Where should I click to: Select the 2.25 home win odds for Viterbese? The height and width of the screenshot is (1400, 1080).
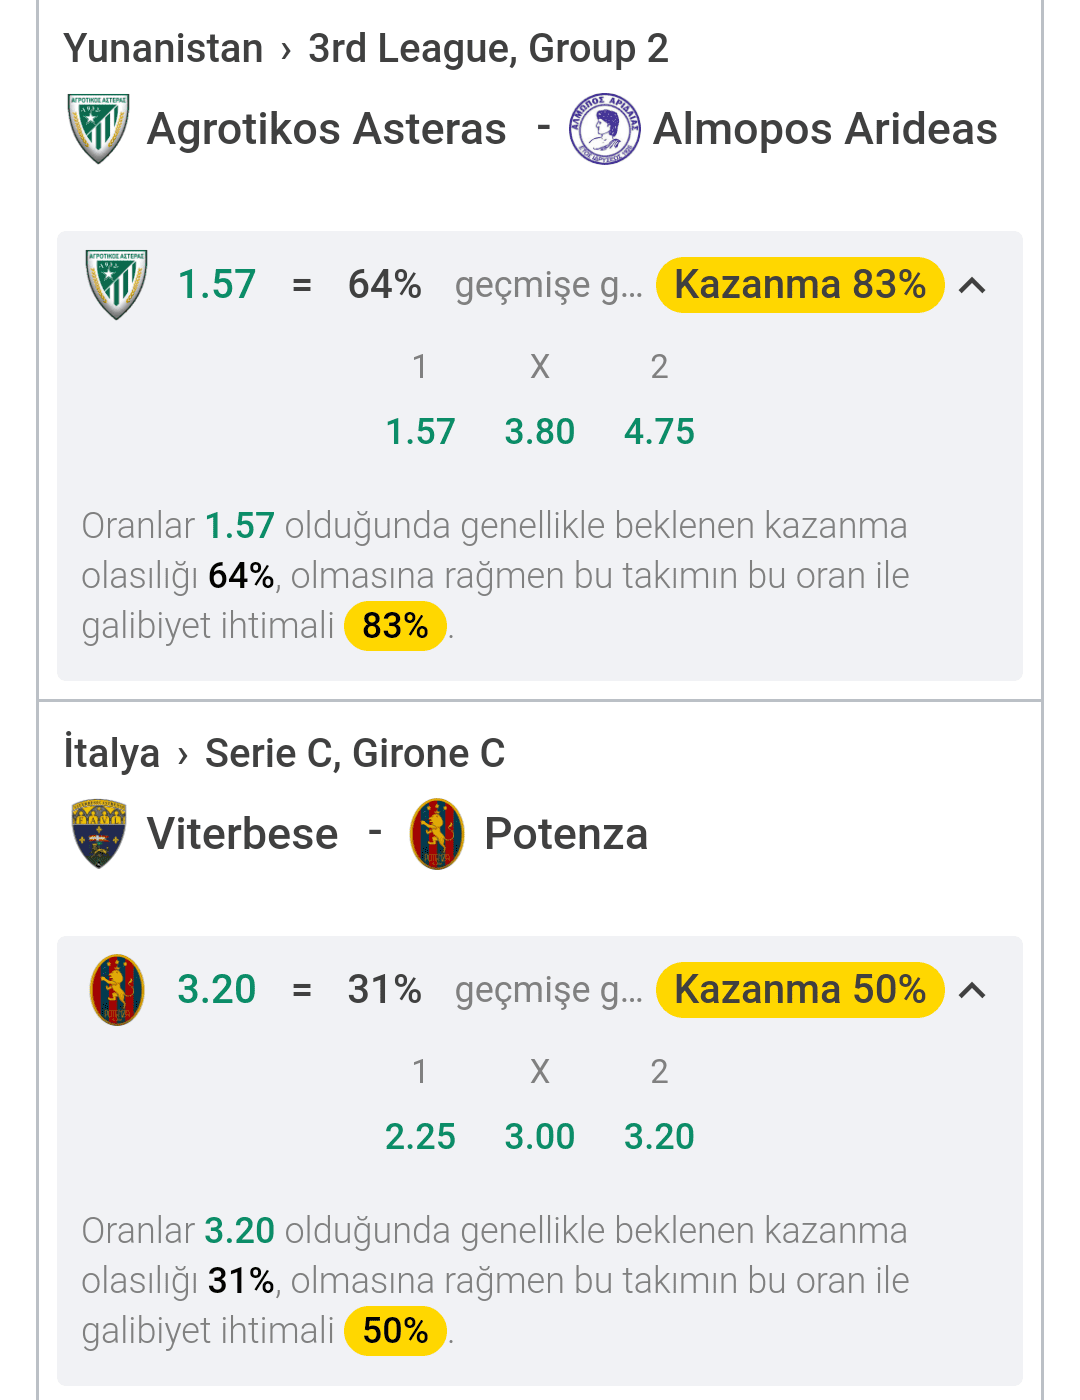point(420,1137)
